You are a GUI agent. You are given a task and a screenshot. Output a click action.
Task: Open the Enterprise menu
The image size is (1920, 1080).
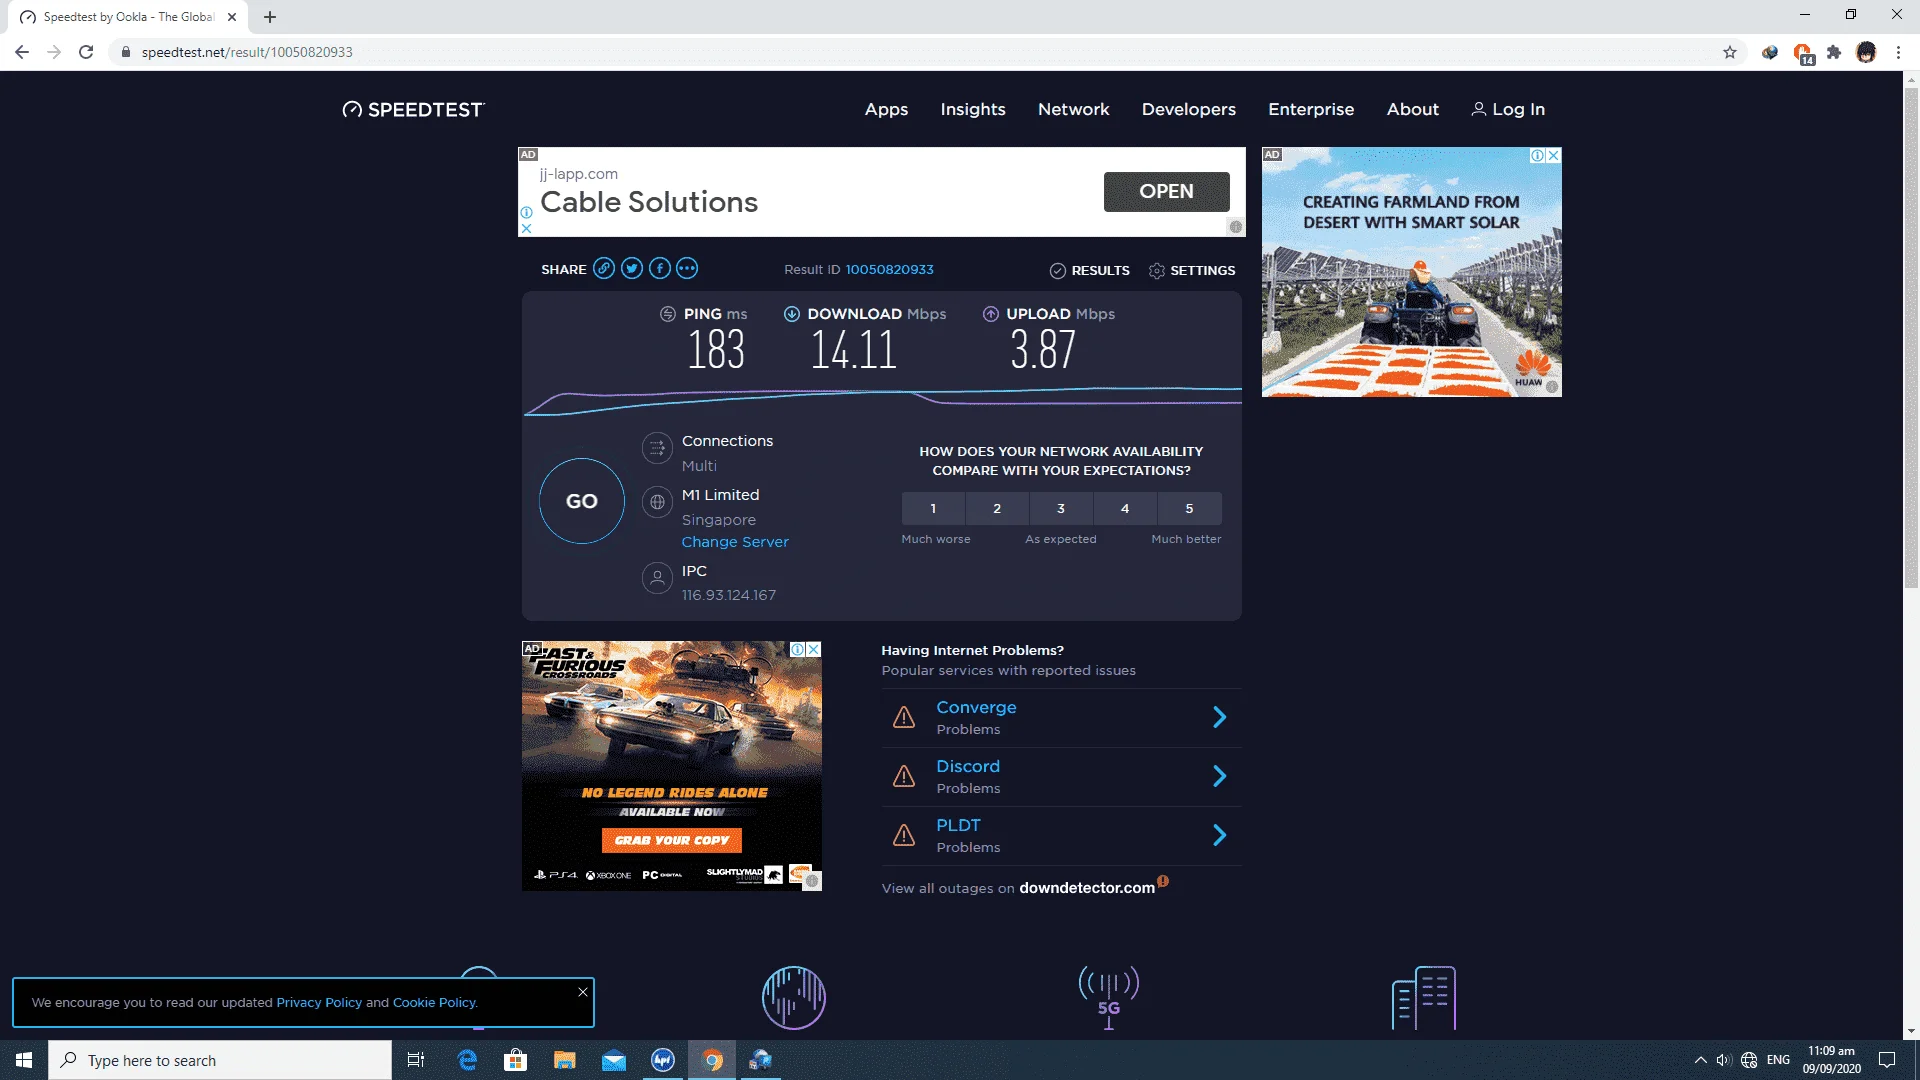[x=1311, y=109]
